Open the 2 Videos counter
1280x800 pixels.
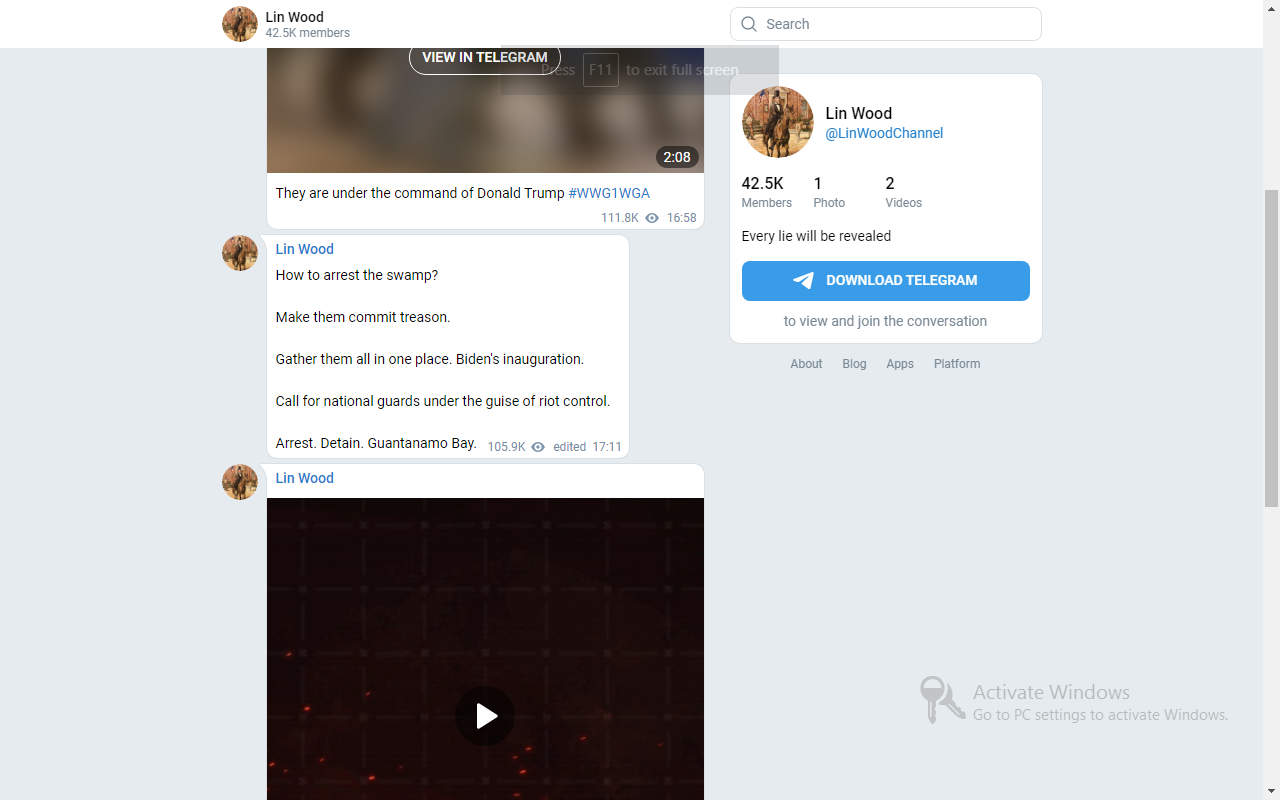click(x=903, y=192)
